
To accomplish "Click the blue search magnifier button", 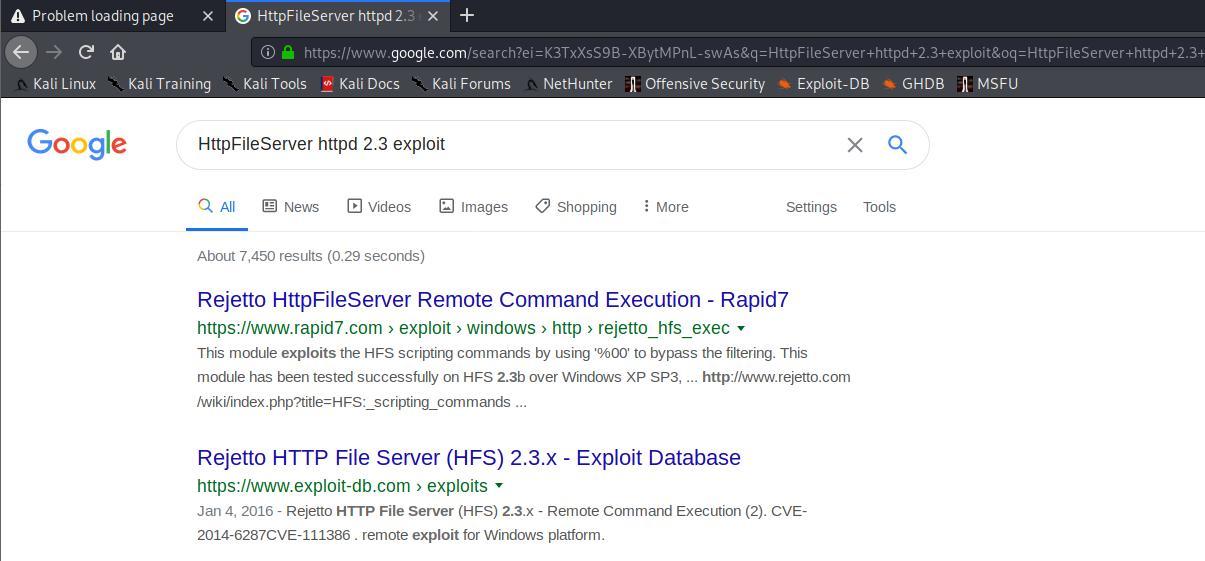I will point(898,145).
